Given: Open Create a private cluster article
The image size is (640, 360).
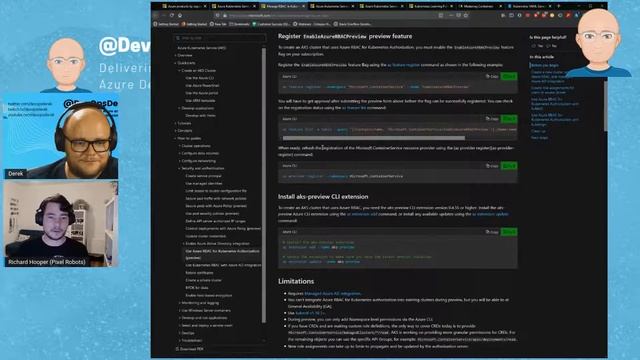Looking at the screenshot, I should pyautogui.click(x=203, y=280).
